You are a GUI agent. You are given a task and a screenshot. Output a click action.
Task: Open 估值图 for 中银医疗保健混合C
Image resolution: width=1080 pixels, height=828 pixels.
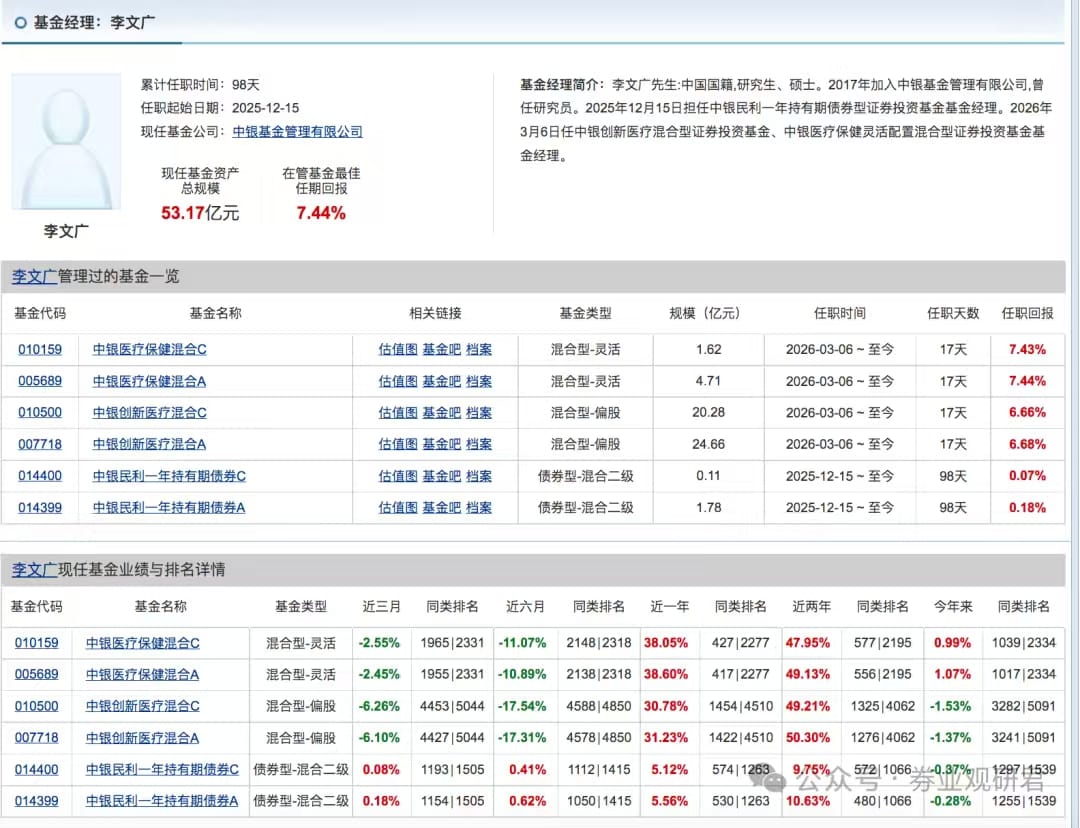(397, 349)
